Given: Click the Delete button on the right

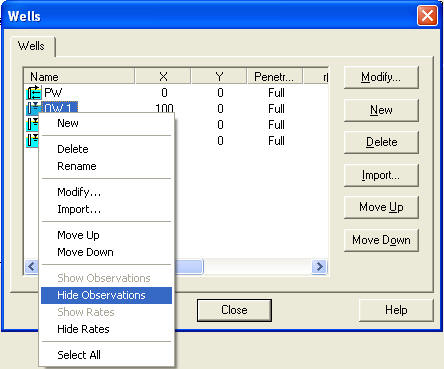Looking at the screenshot, I should pyautogui.click(x=381, y=142).
